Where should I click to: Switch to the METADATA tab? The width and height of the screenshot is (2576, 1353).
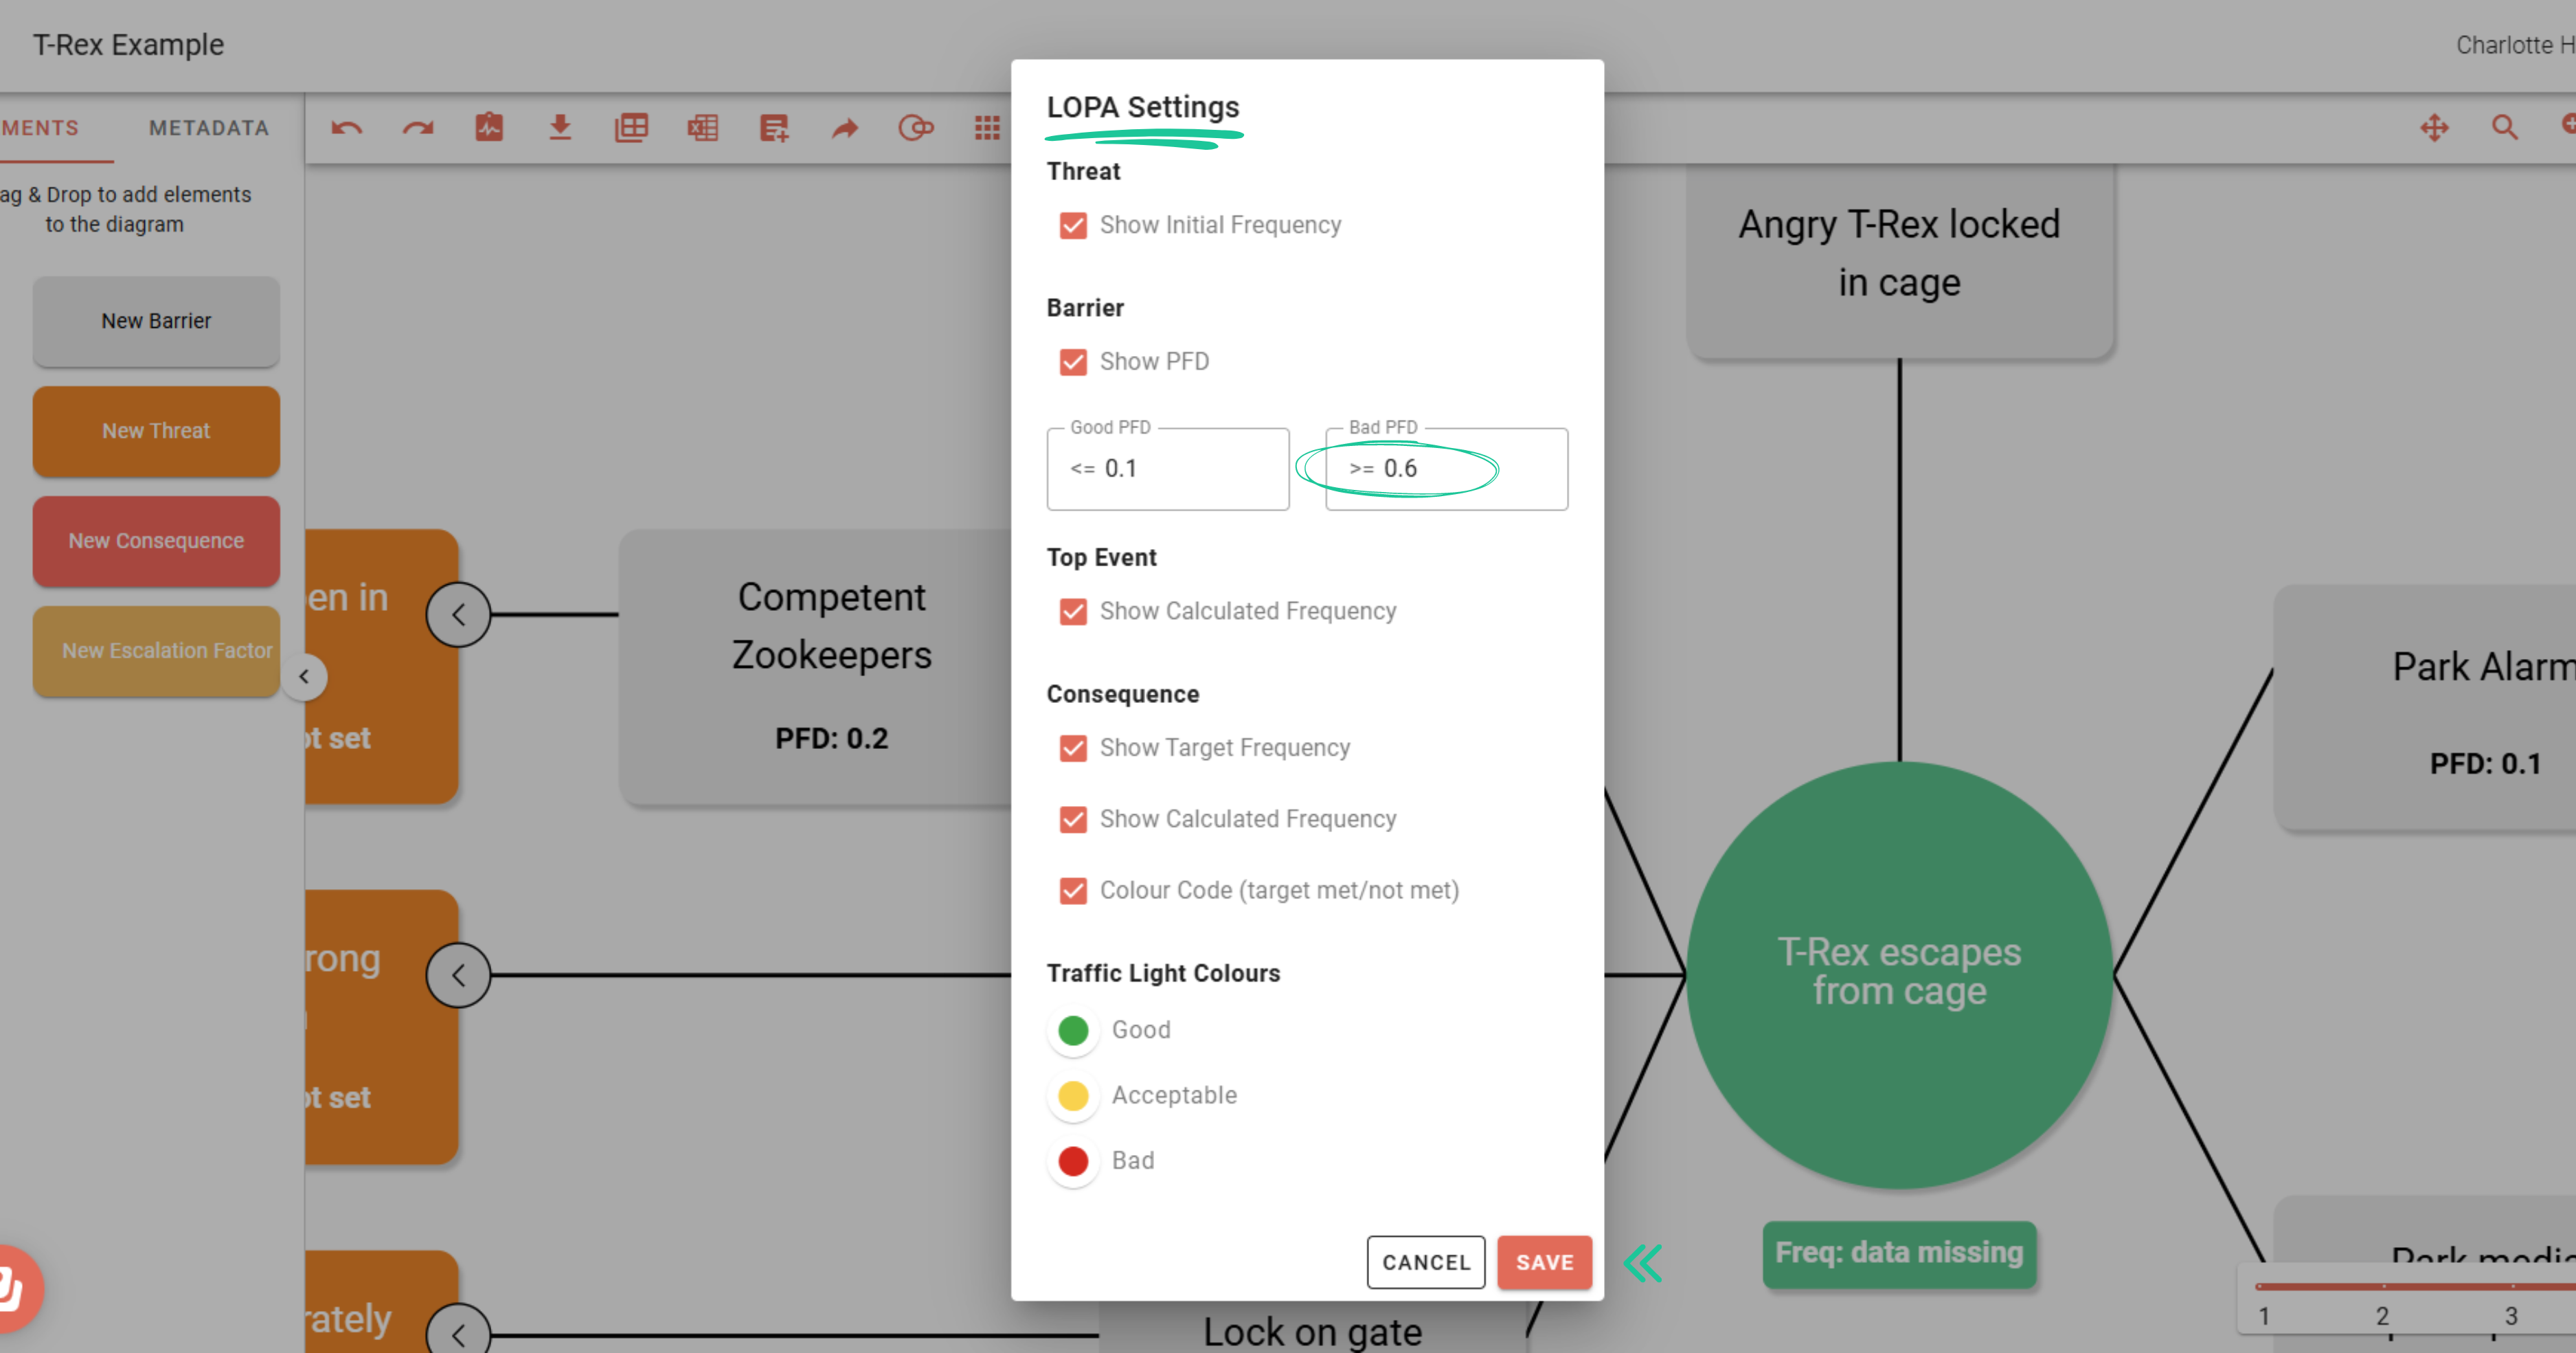(209, 128)
